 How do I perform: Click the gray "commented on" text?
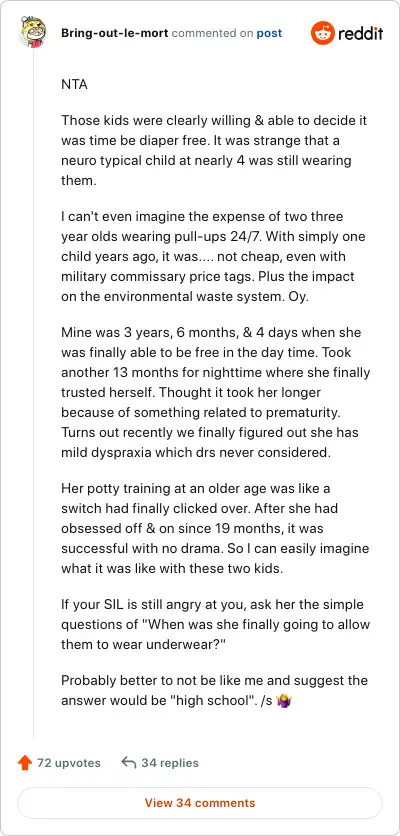tap(212, 33)
